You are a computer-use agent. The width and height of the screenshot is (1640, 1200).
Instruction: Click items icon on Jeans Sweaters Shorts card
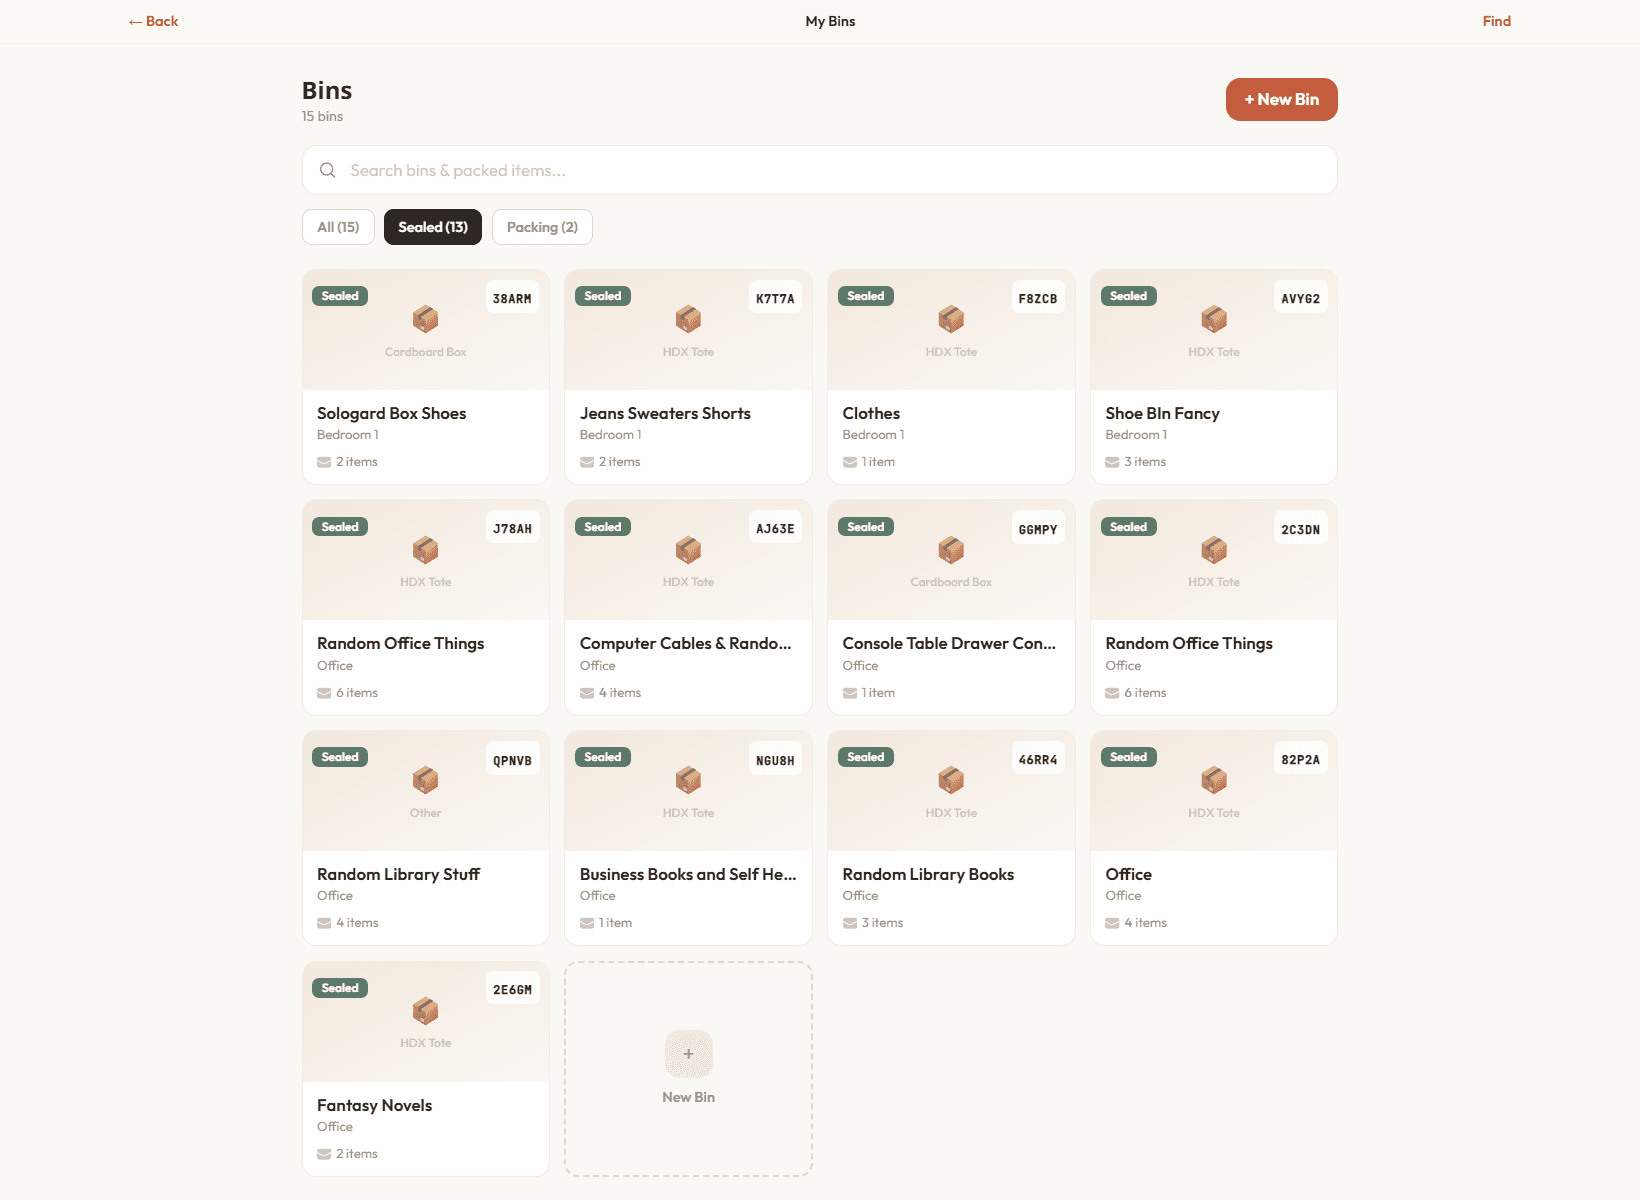587,462
